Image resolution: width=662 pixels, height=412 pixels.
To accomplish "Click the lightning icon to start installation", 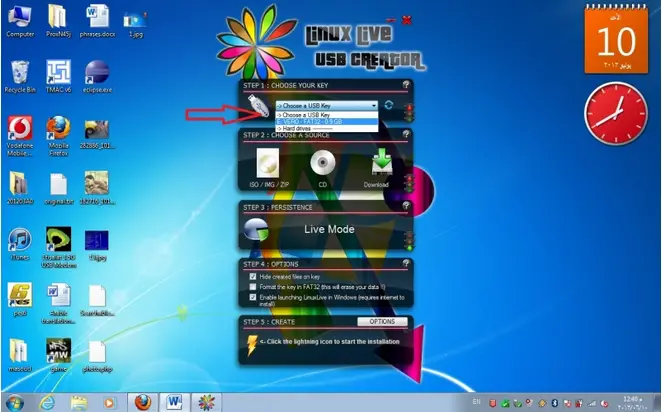I will tap(252, 345).
